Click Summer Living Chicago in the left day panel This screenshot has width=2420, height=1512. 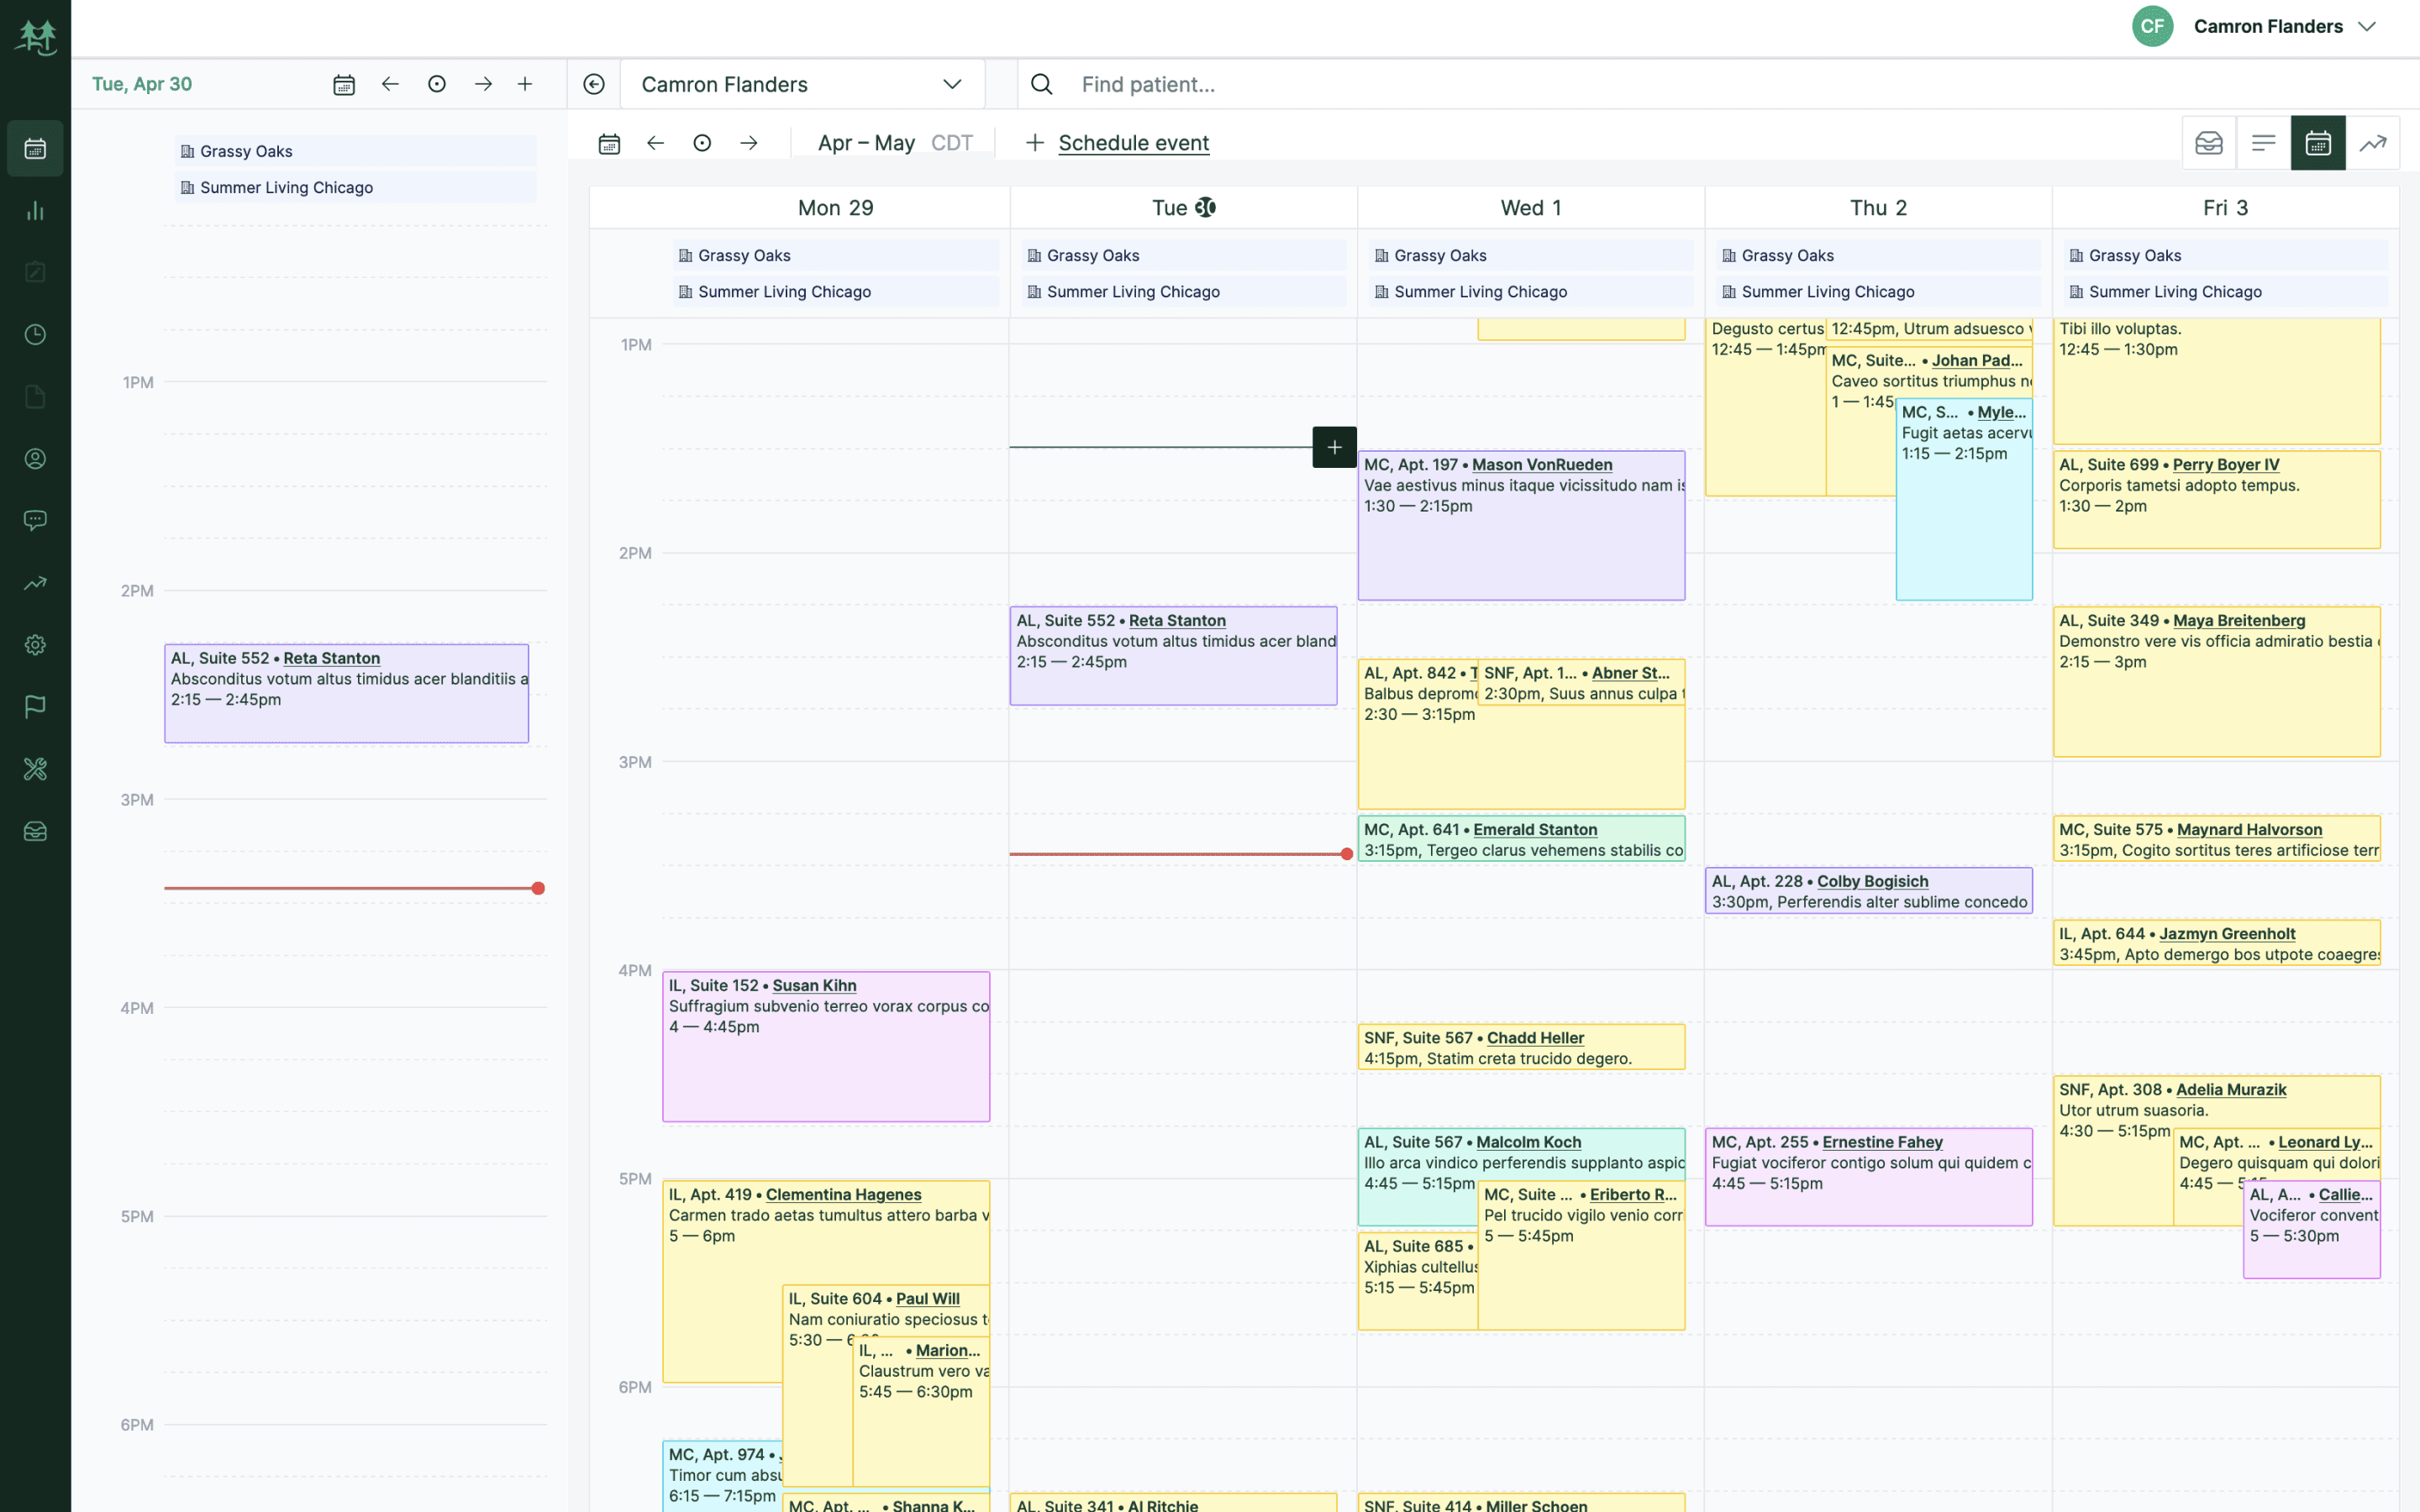pyautogui.click(x=355, y=187)
